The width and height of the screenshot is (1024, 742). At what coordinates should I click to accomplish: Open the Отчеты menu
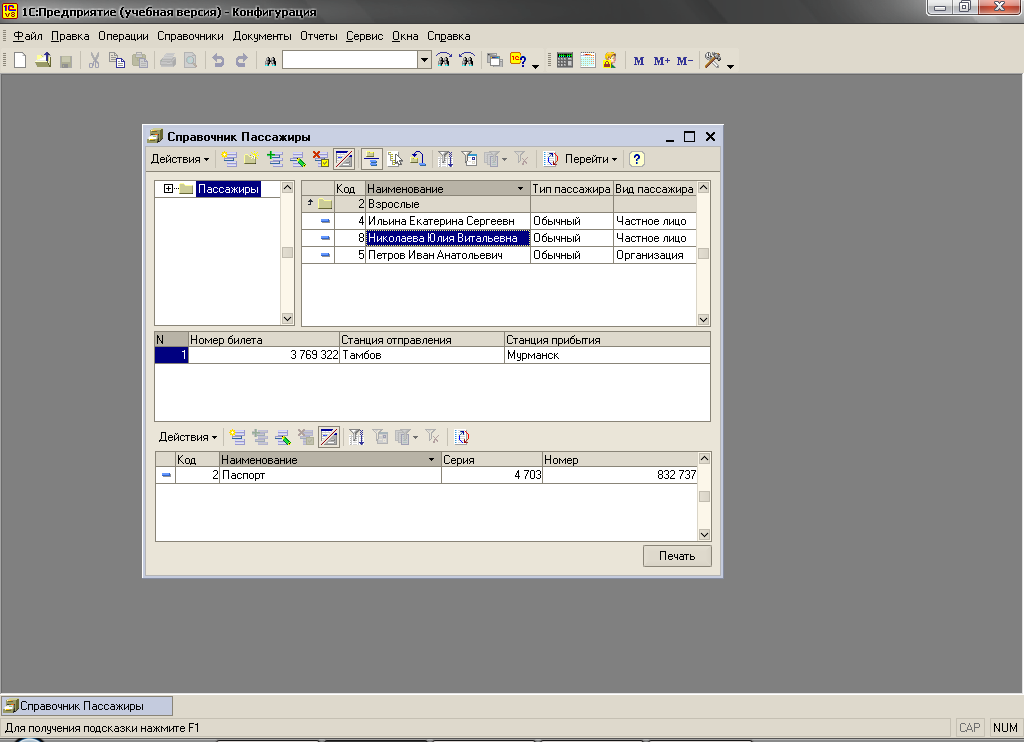pyautogui.click(x=318, y=36)
